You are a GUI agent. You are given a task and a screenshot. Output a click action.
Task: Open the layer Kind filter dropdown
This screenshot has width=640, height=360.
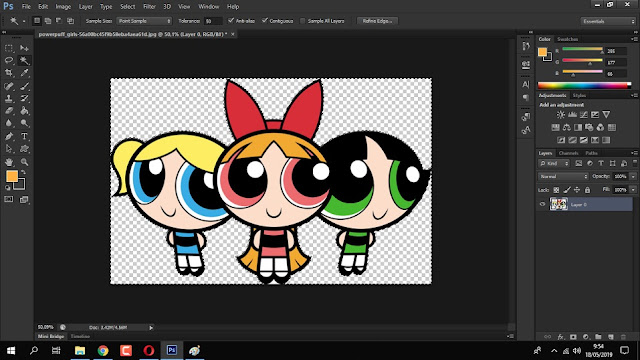coord(554,163)
